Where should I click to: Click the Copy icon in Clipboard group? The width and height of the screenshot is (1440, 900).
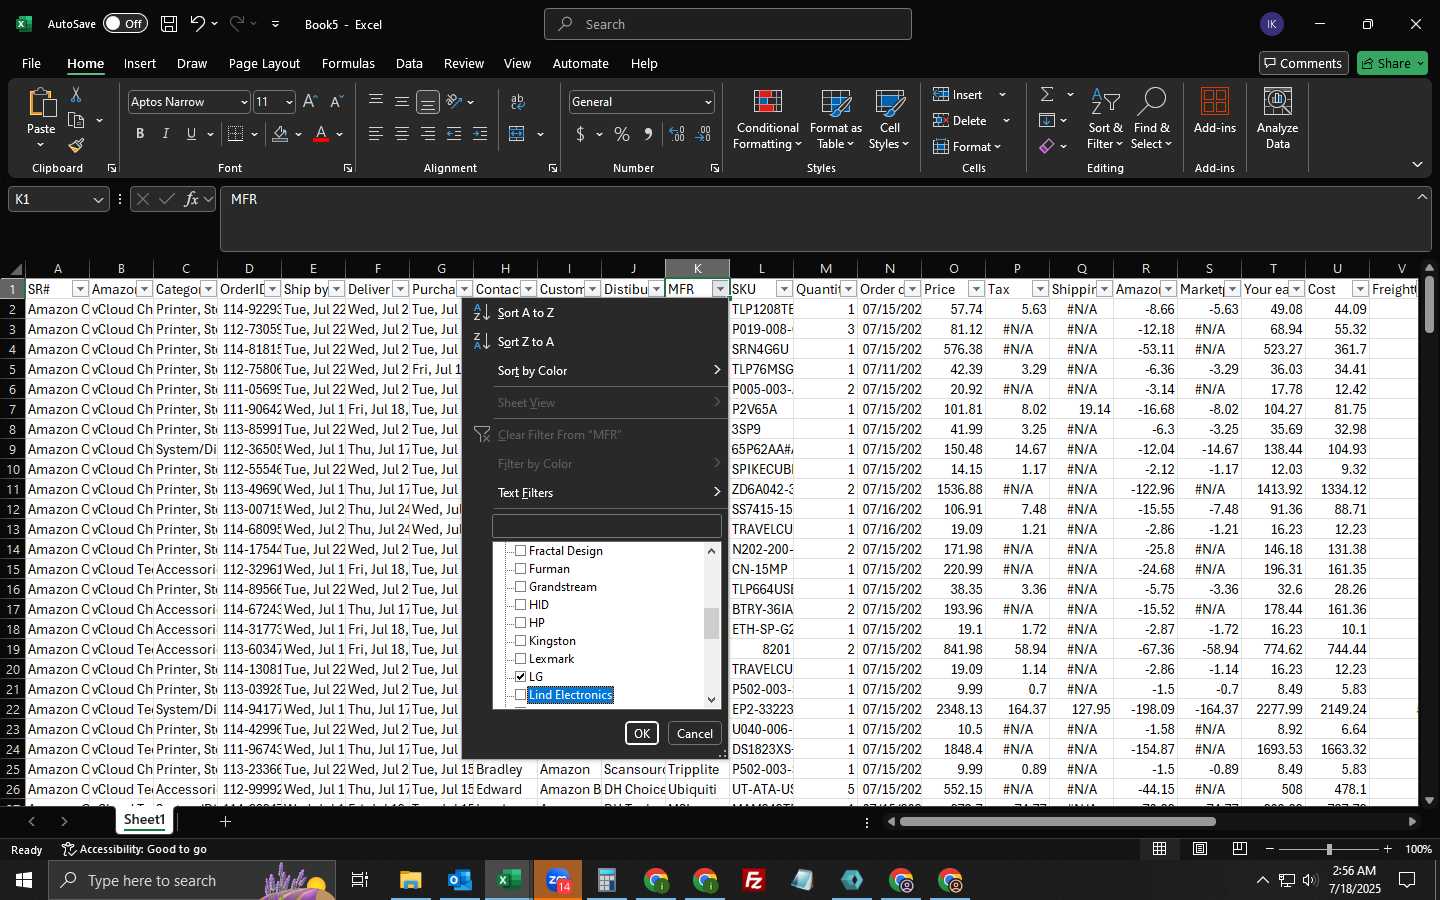point(76,120)
